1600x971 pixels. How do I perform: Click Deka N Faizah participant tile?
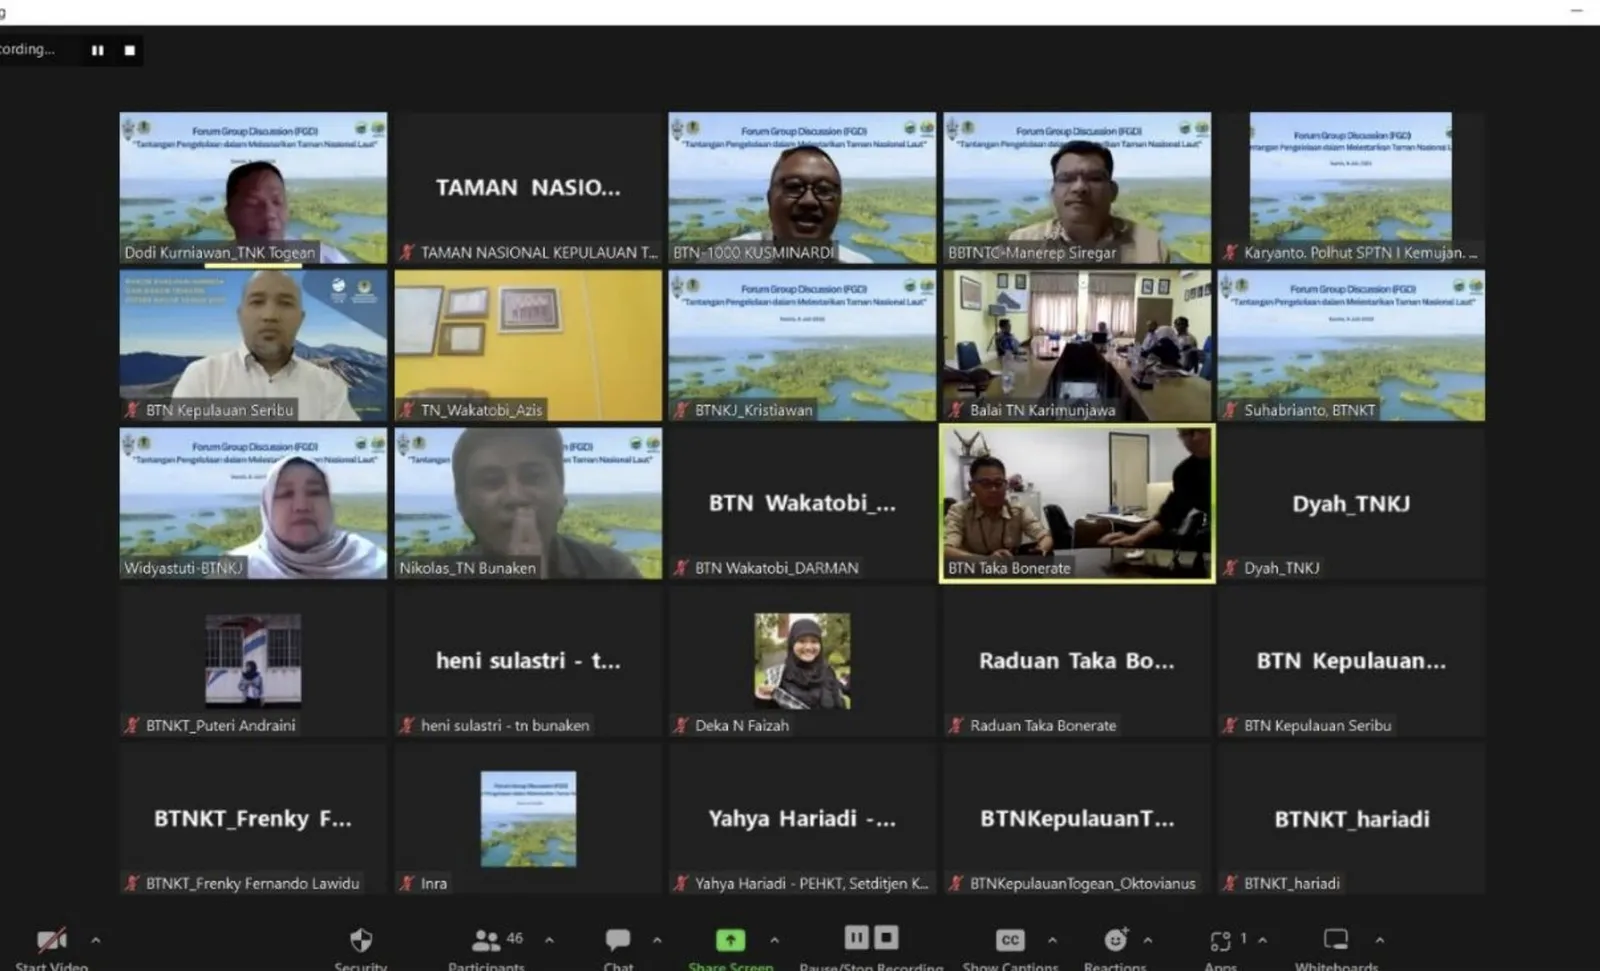[802, 661]
